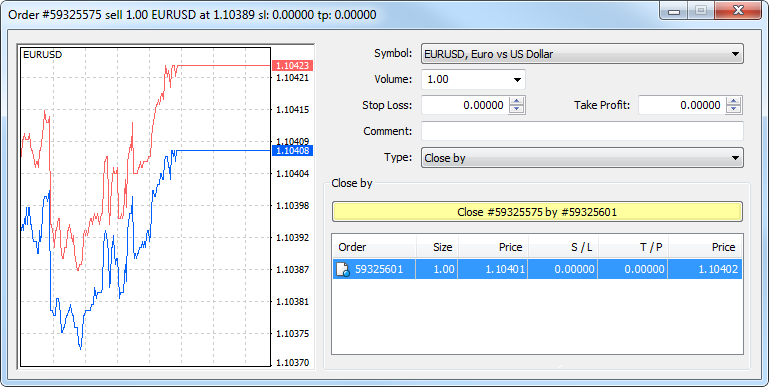This screenshot has width=769, height=387.
Task: Increase Take Profit with up arrow
Action: pos(734,101)
